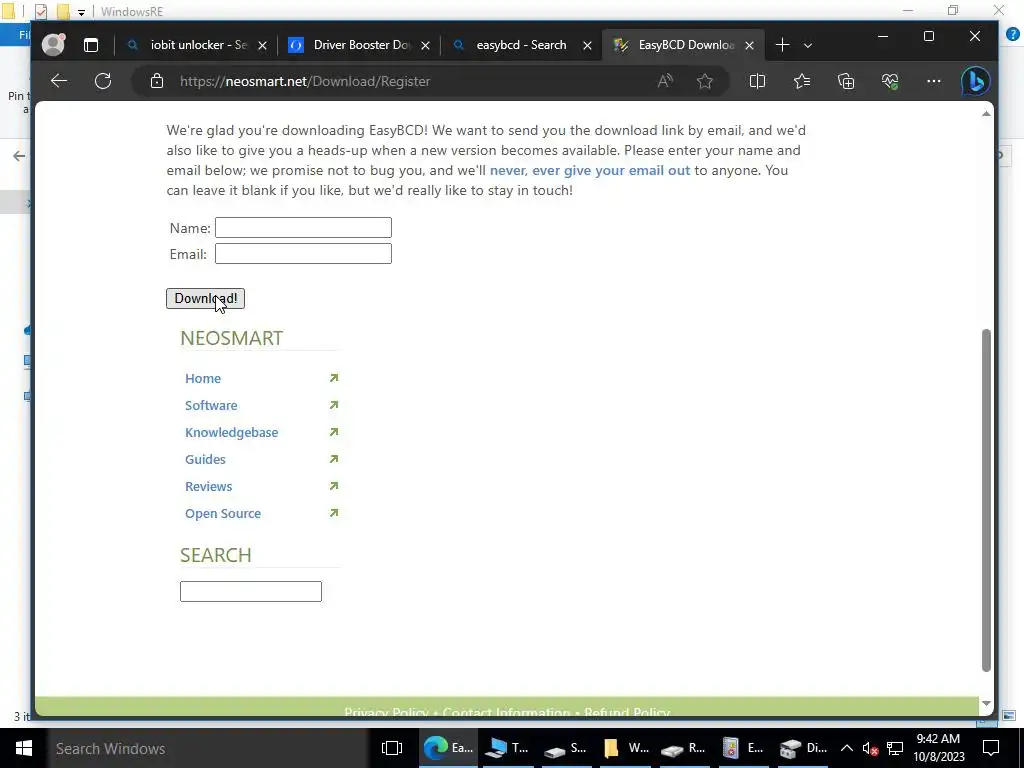The width and height of the screenshot is (1024, 768).
Task: Open Help icon in WindowsRE window
Action: point(1012,34)
